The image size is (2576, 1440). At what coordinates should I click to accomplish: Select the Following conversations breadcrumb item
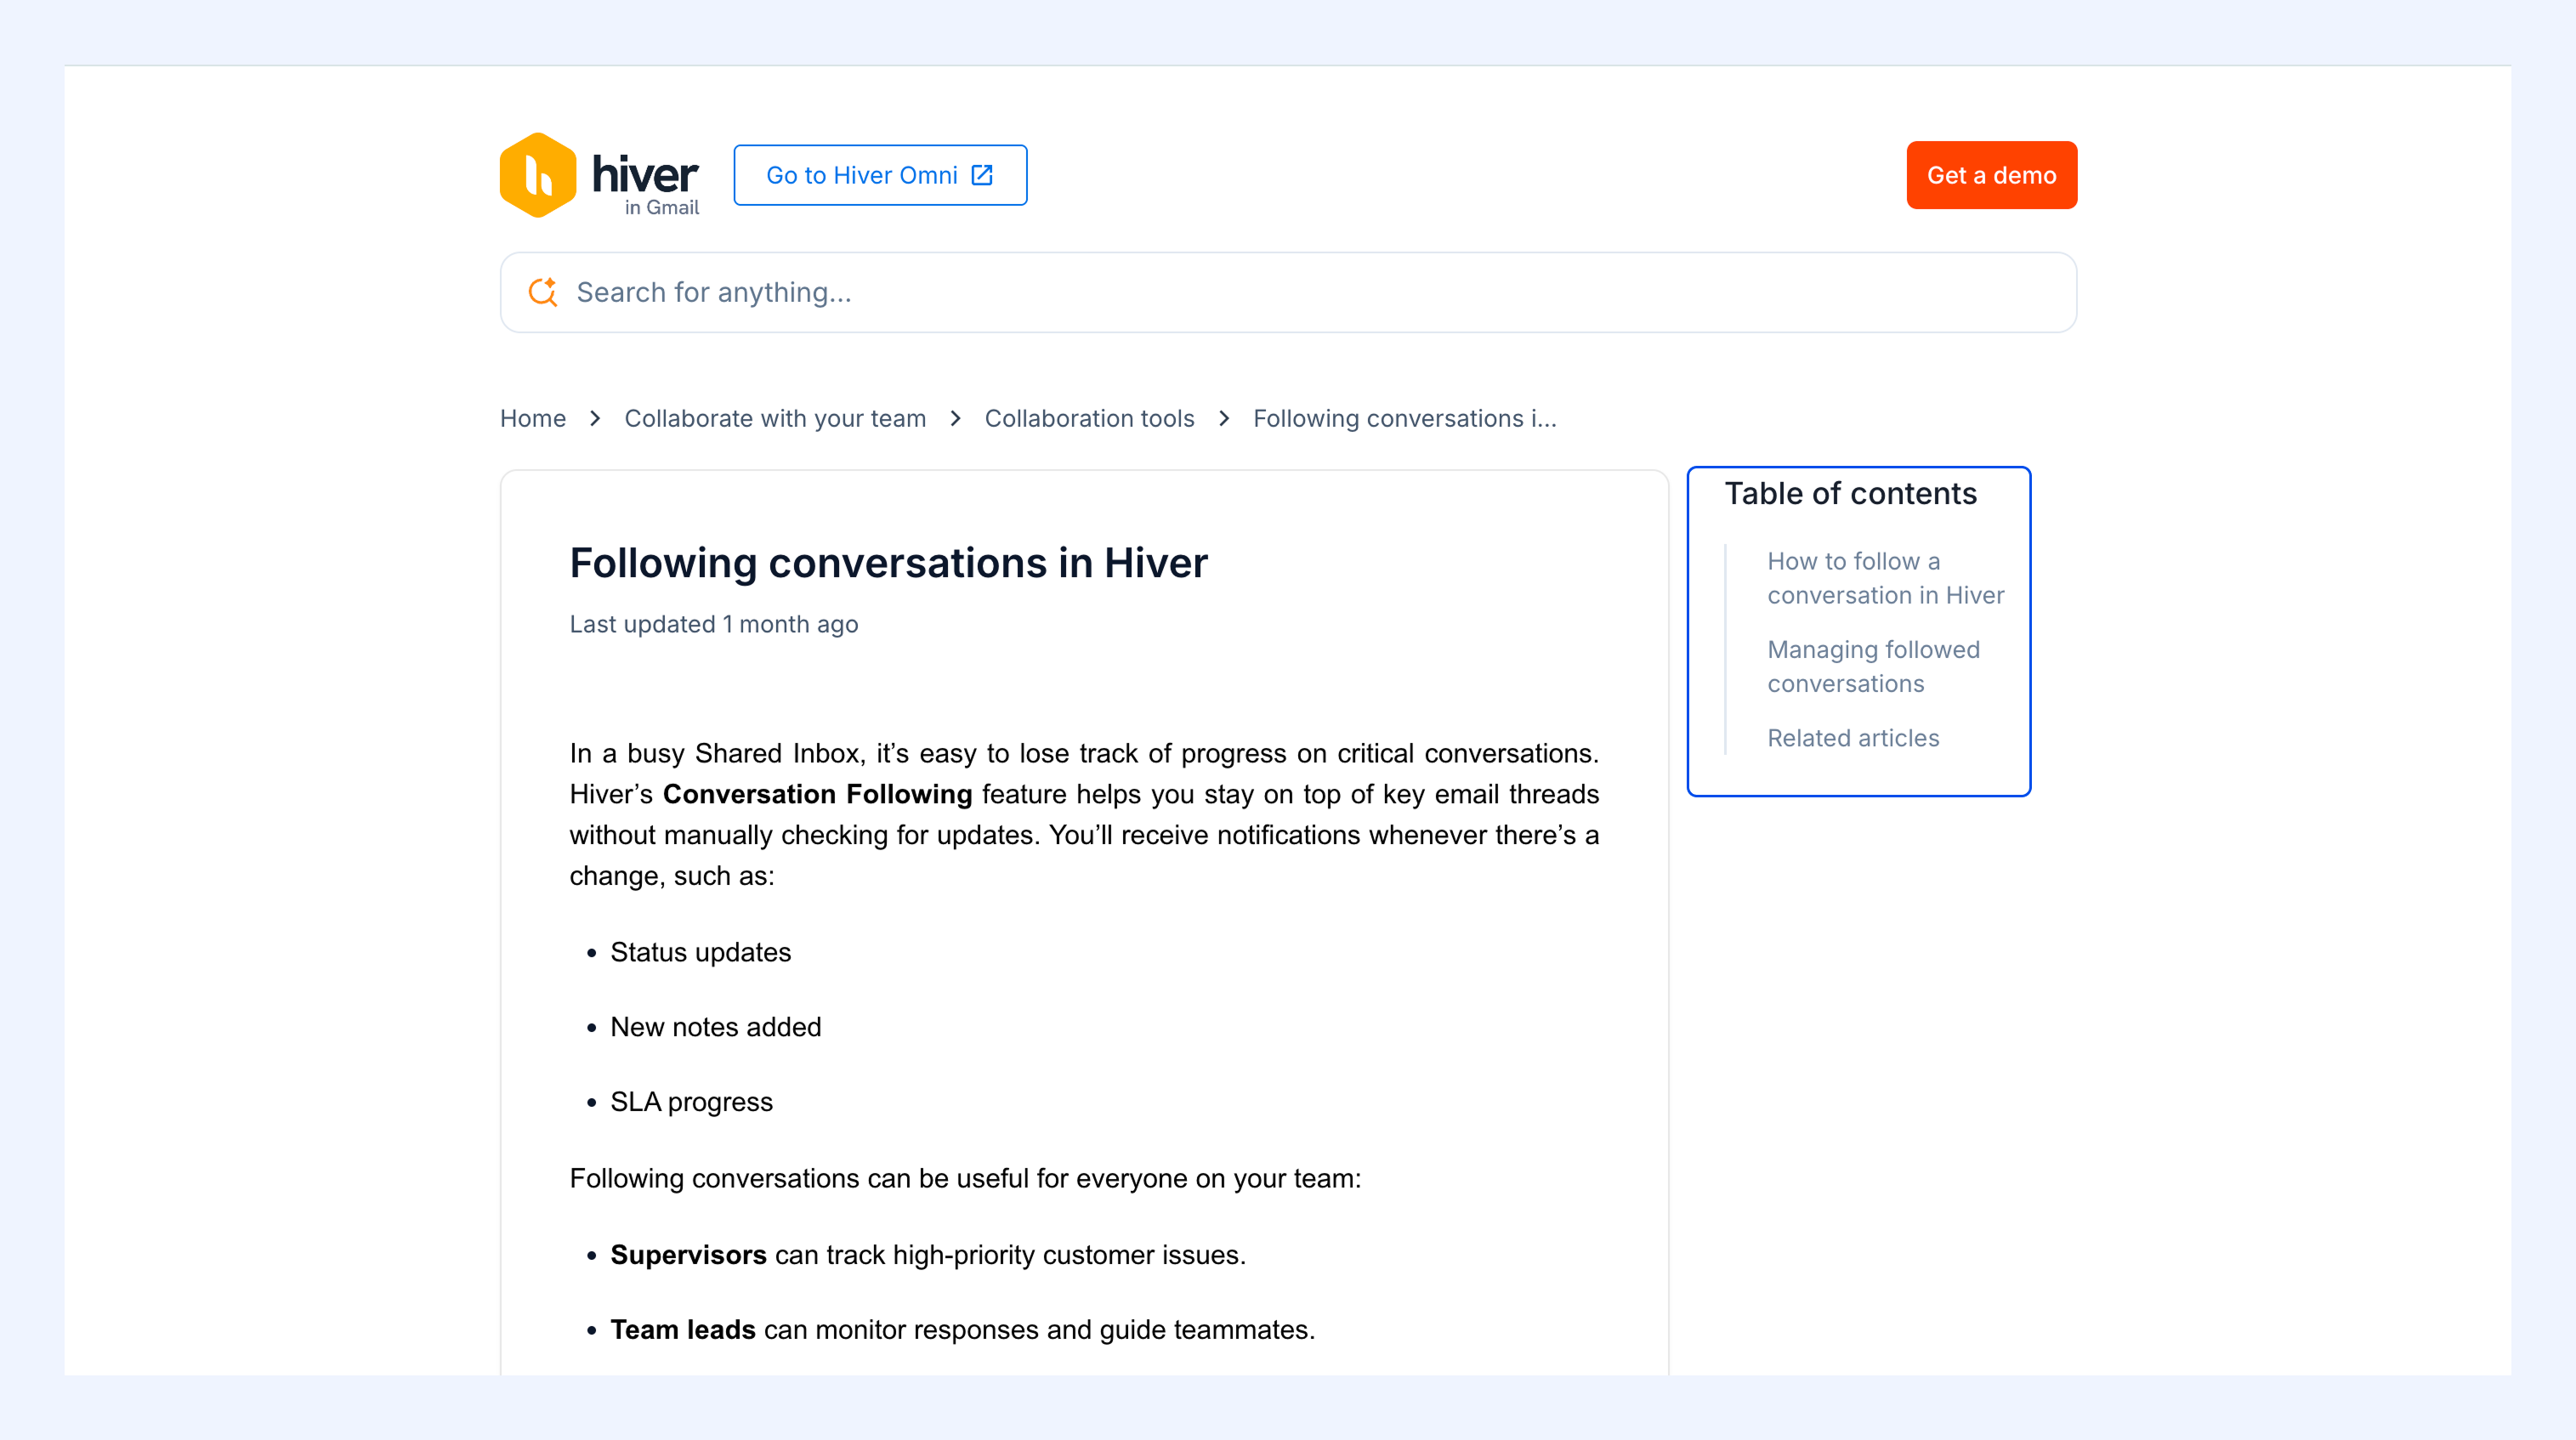[x=1404, y=418]
